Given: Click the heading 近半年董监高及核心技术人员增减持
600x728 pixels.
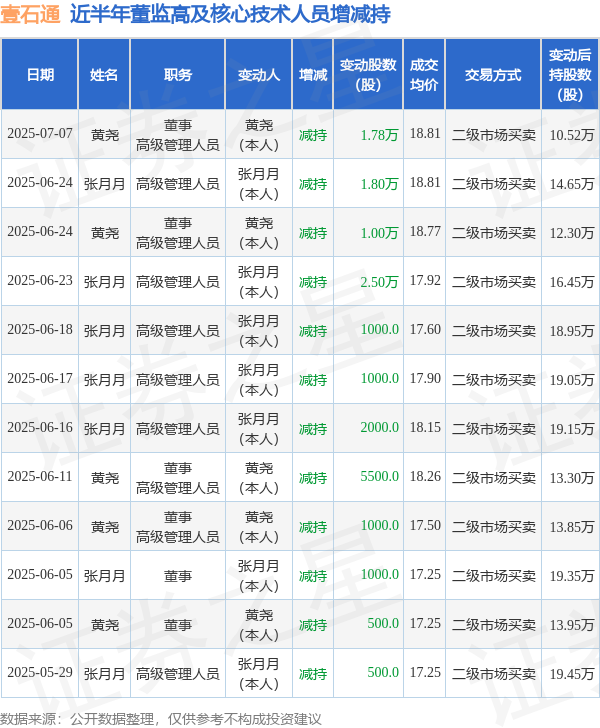Looking at the screenshot, I should [230, 14].
